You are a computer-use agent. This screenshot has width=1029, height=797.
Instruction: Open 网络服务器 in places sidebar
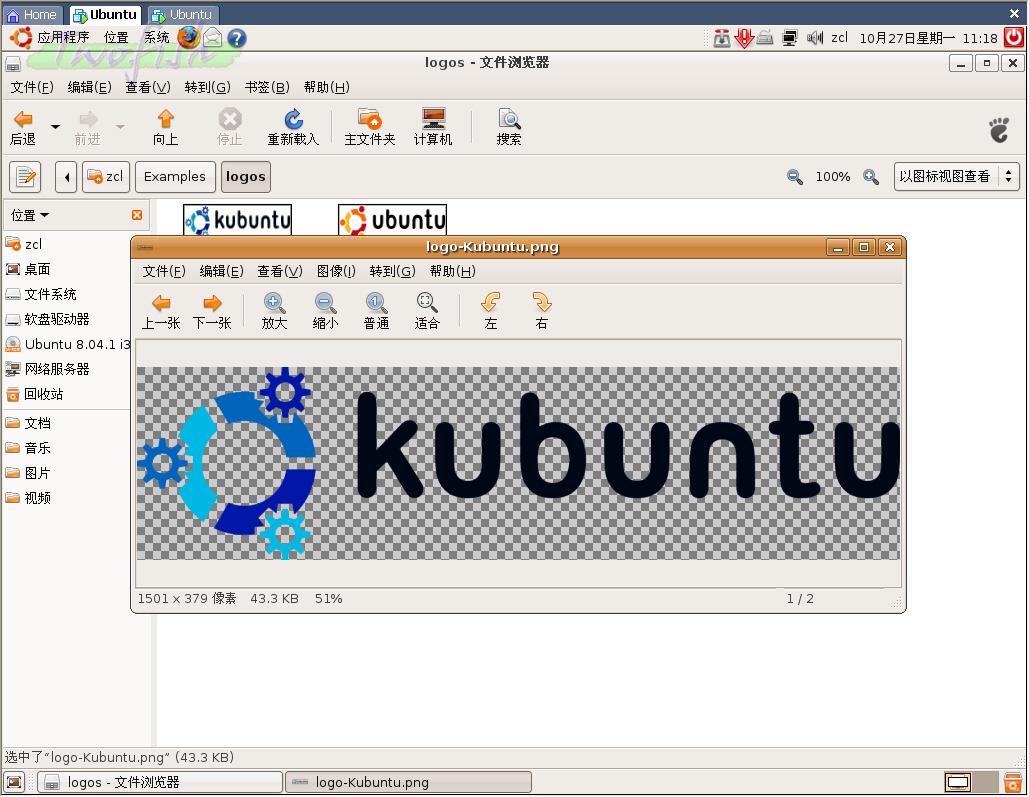[x=47, y=369]
